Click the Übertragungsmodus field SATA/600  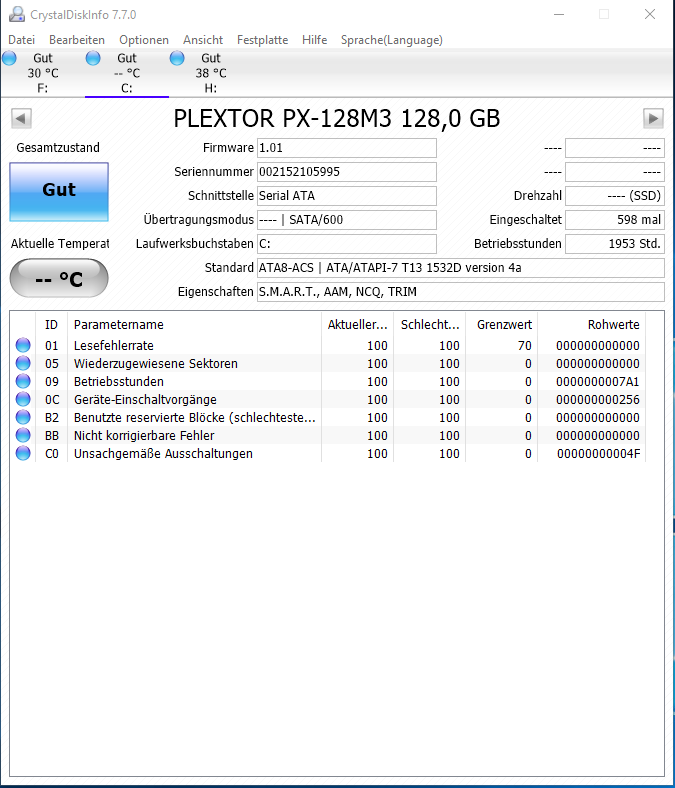[347, 220]
